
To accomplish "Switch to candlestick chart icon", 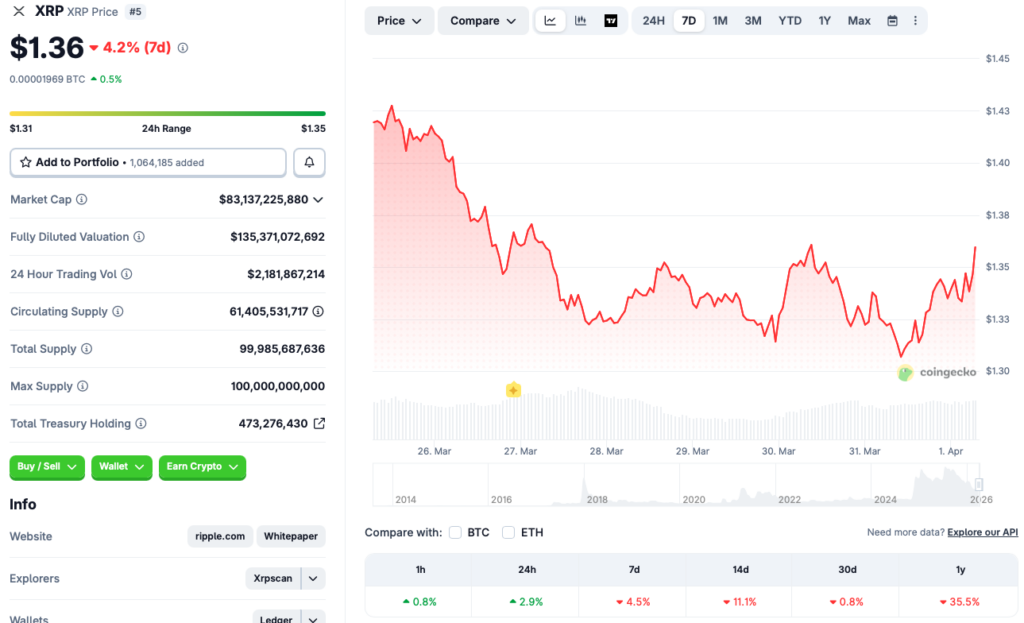I will (581, 20).
